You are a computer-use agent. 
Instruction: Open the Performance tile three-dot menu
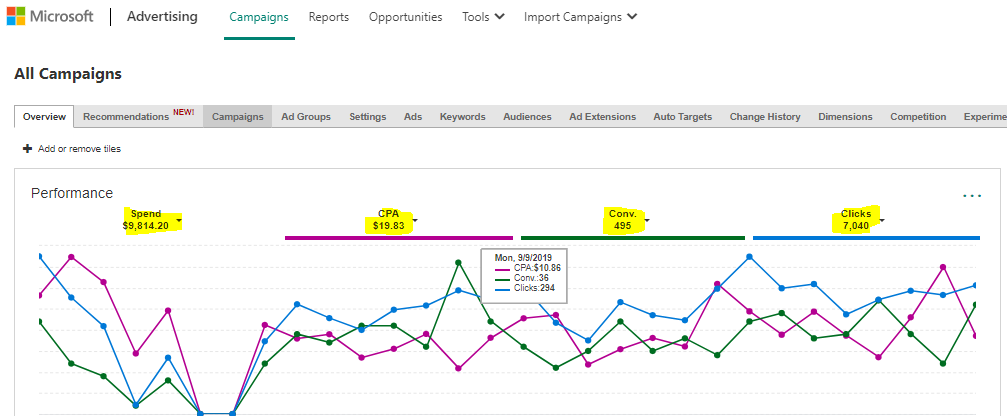[971, 196]
